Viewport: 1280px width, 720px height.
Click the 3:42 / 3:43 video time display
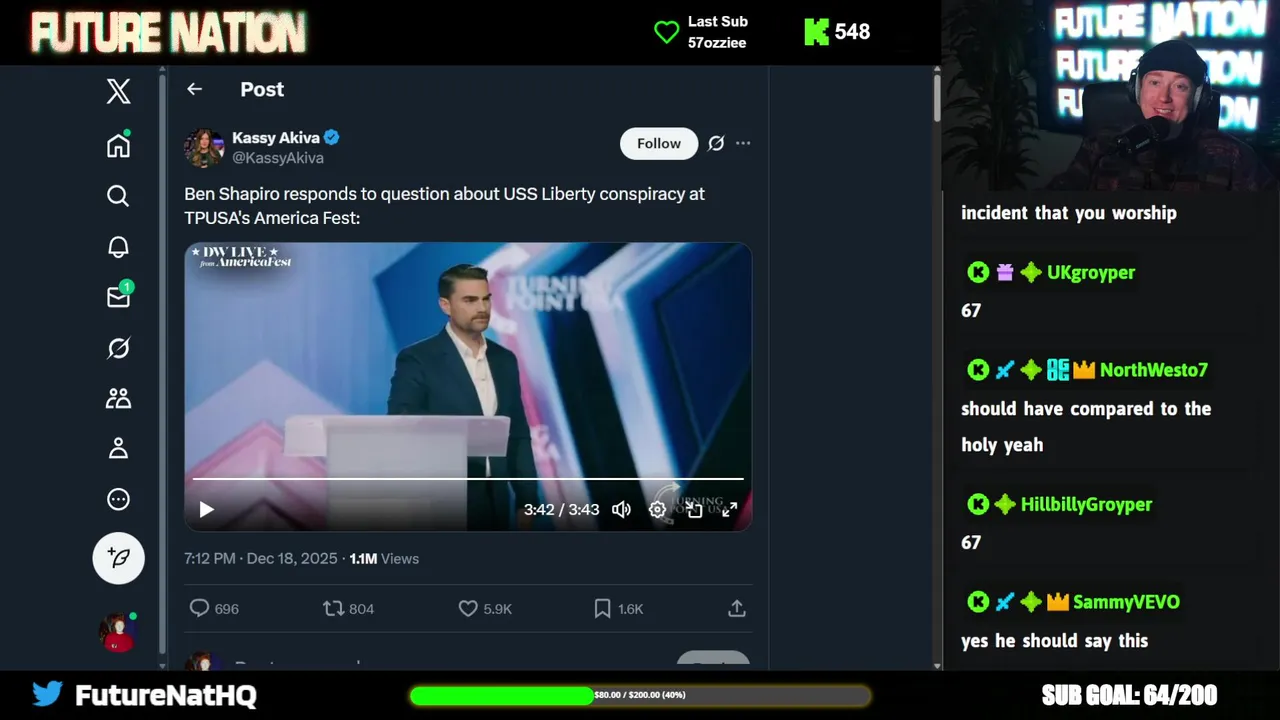[562, 510]
